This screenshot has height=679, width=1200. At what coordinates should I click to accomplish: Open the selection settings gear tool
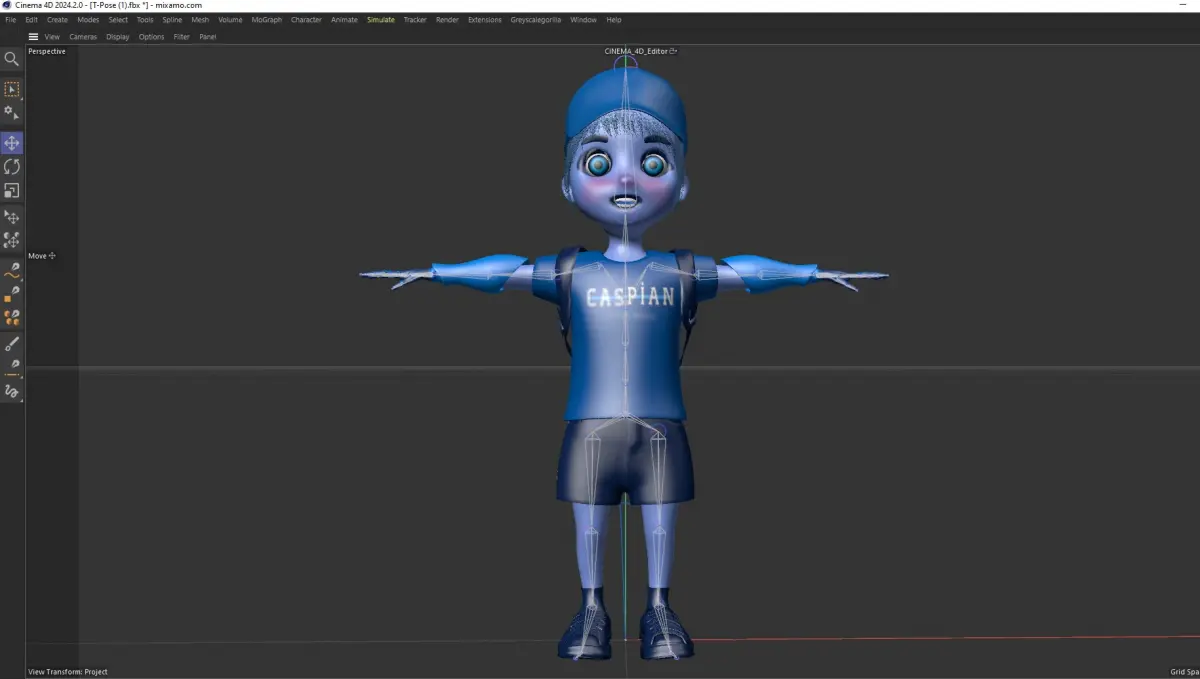pos(12,112)
